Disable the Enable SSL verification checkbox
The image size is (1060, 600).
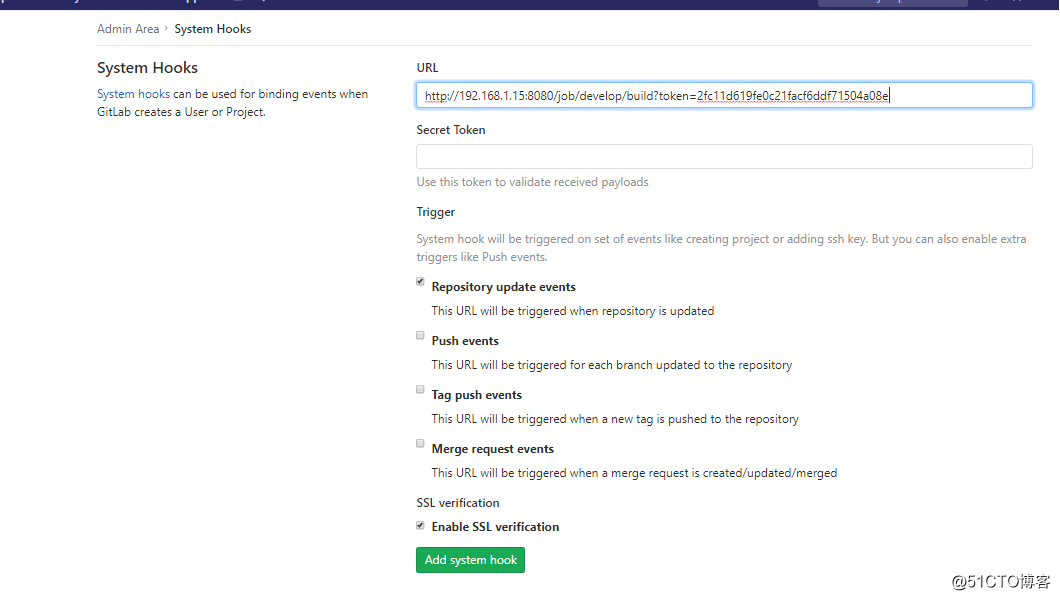[420, 524]
